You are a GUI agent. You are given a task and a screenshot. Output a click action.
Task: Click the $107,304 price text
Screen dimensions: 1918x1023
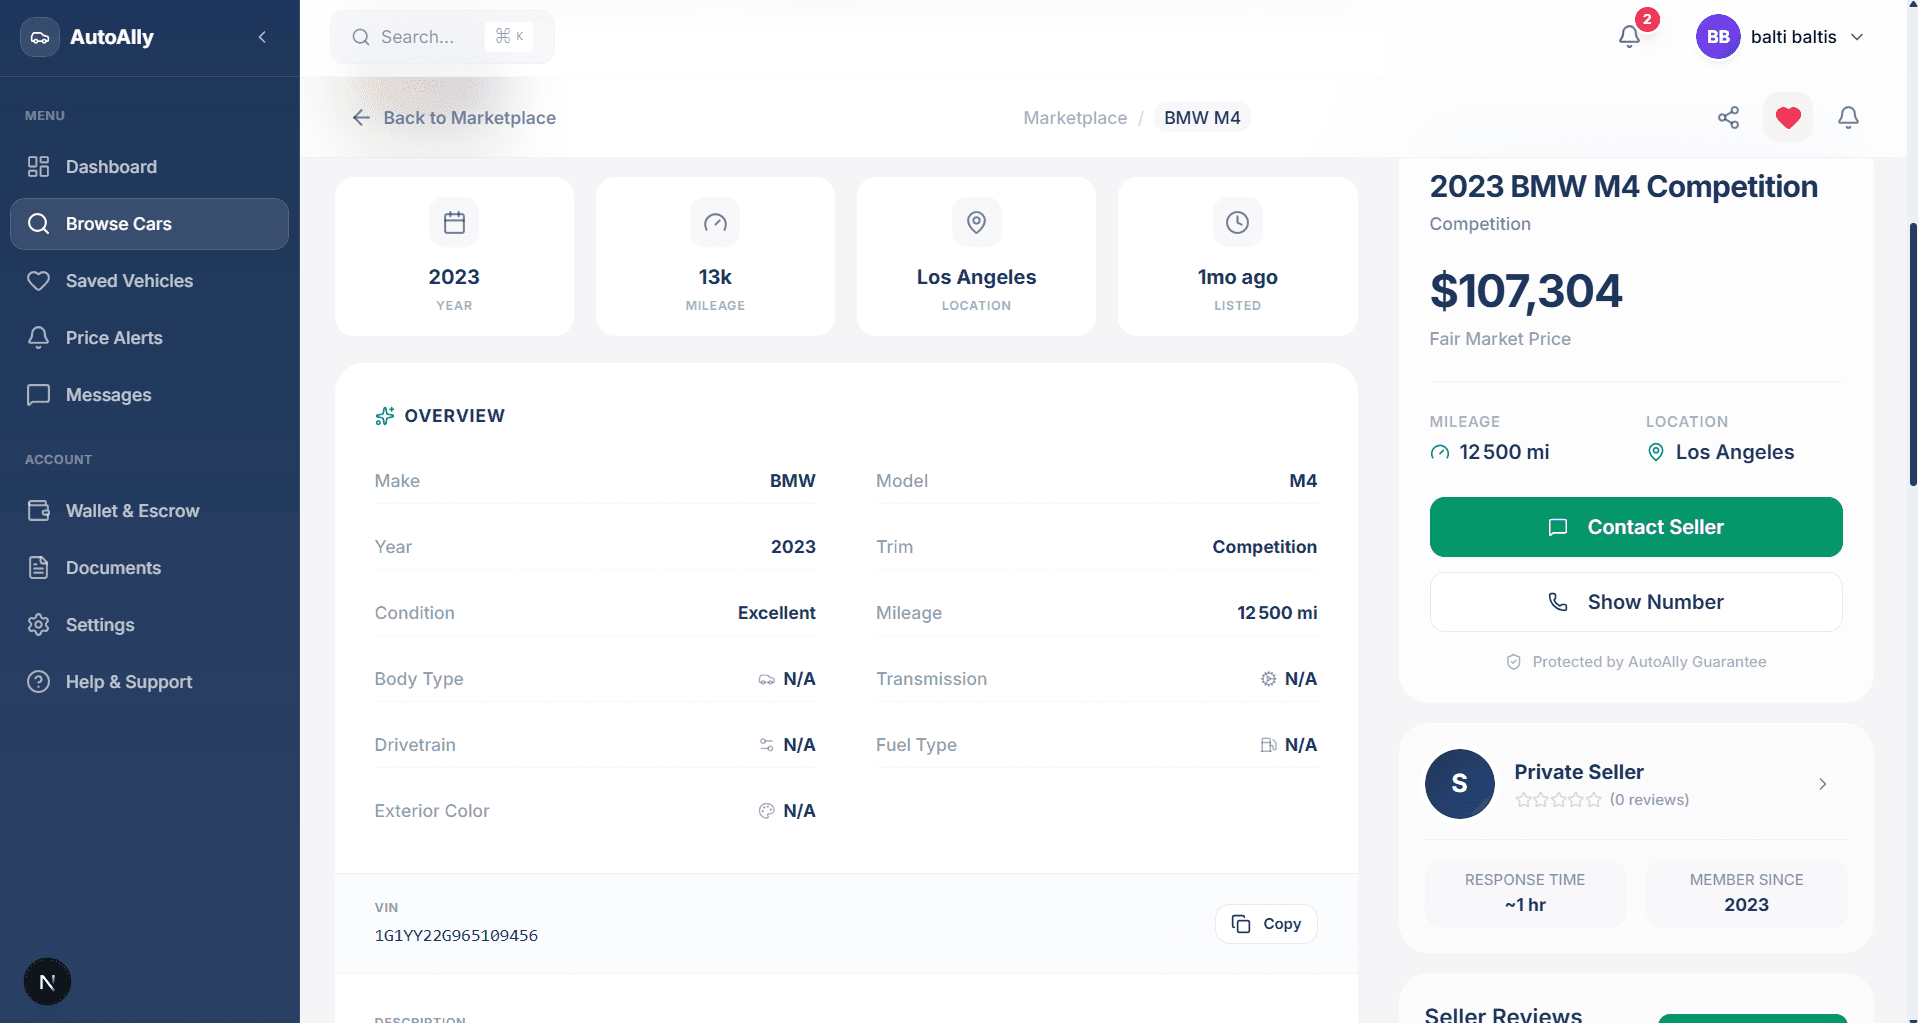[1526, 291]
